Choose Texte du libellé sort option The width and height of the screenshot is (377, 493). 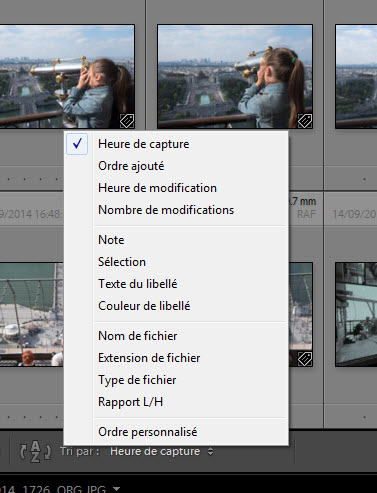pyautogui.click(x=176, y=284)
